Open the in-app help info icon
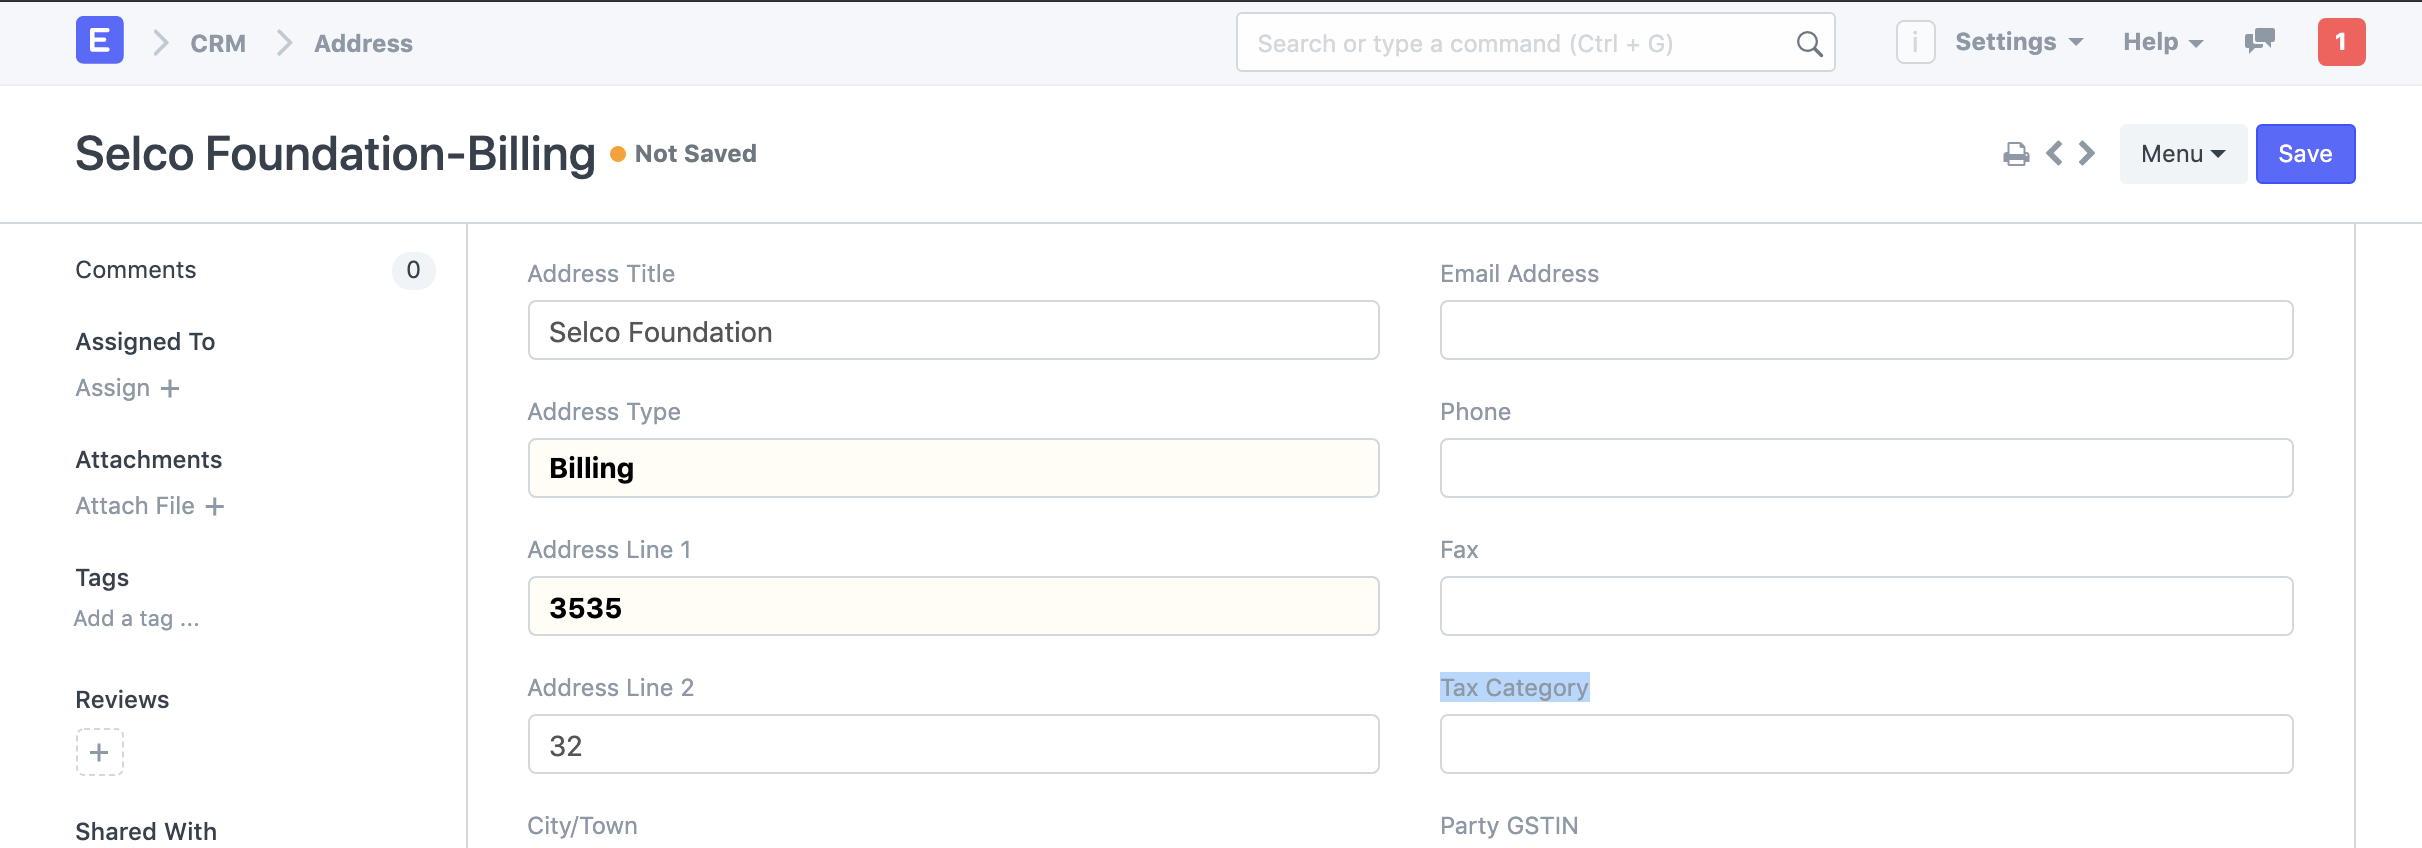The width and height of the screenshot is (2422, 848). [1917, 42]
